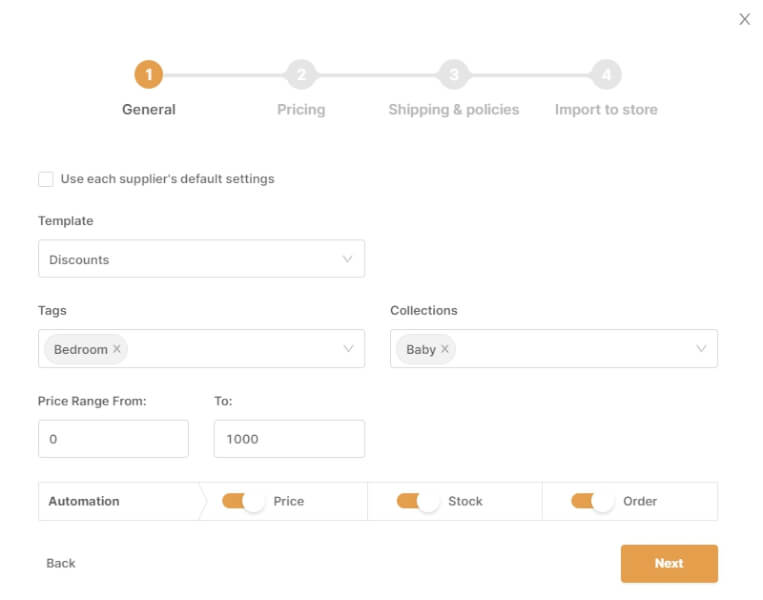The image size is (763, 600).
Task: Turn off Order automation switch
Action: click(x=592, y=501)
